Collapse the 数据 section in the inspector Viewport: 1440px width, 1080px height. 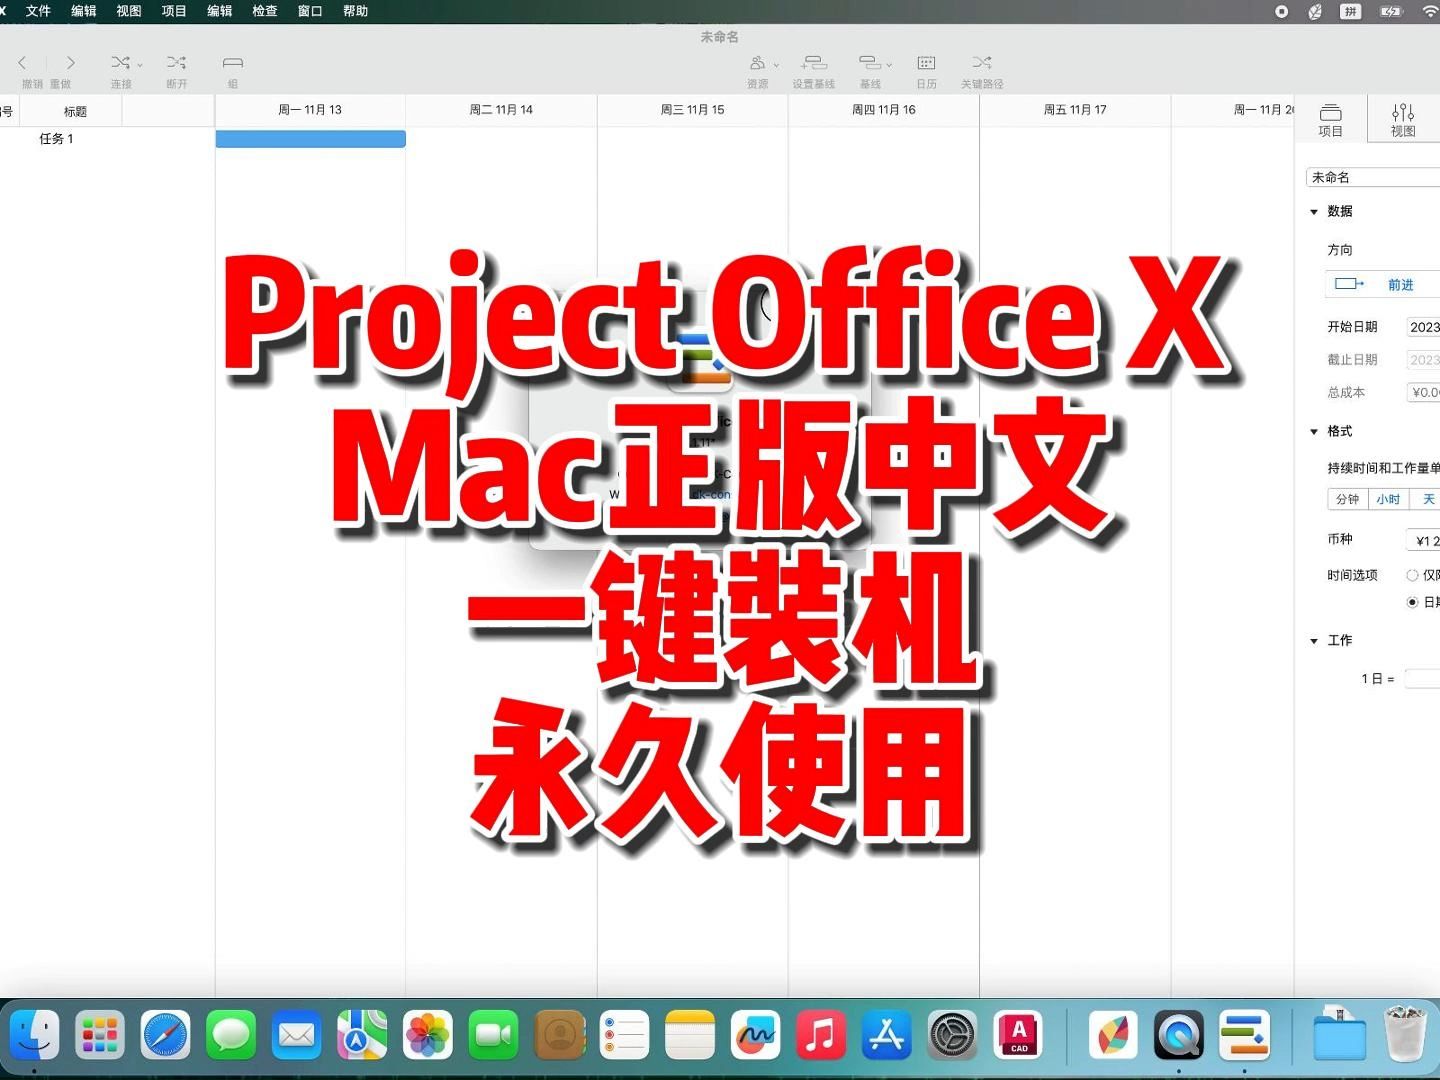coord(1314,211)
